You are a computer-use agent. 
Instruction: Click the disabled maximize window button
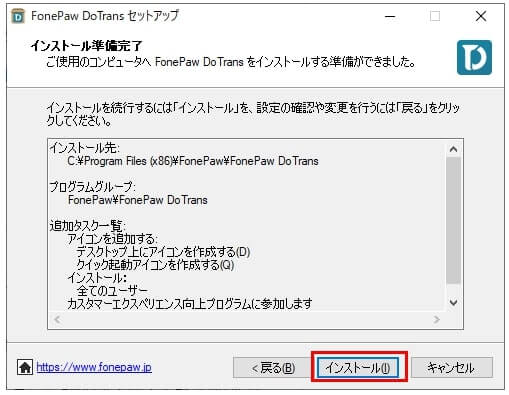[x=435, y=16]
